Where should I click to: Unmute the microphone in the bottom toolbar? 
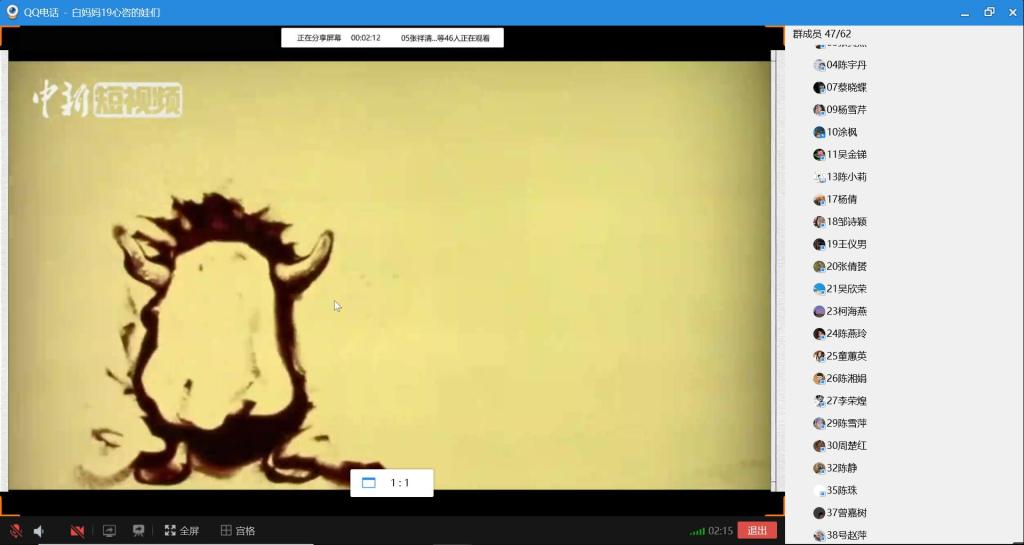[x=16, y=531]
